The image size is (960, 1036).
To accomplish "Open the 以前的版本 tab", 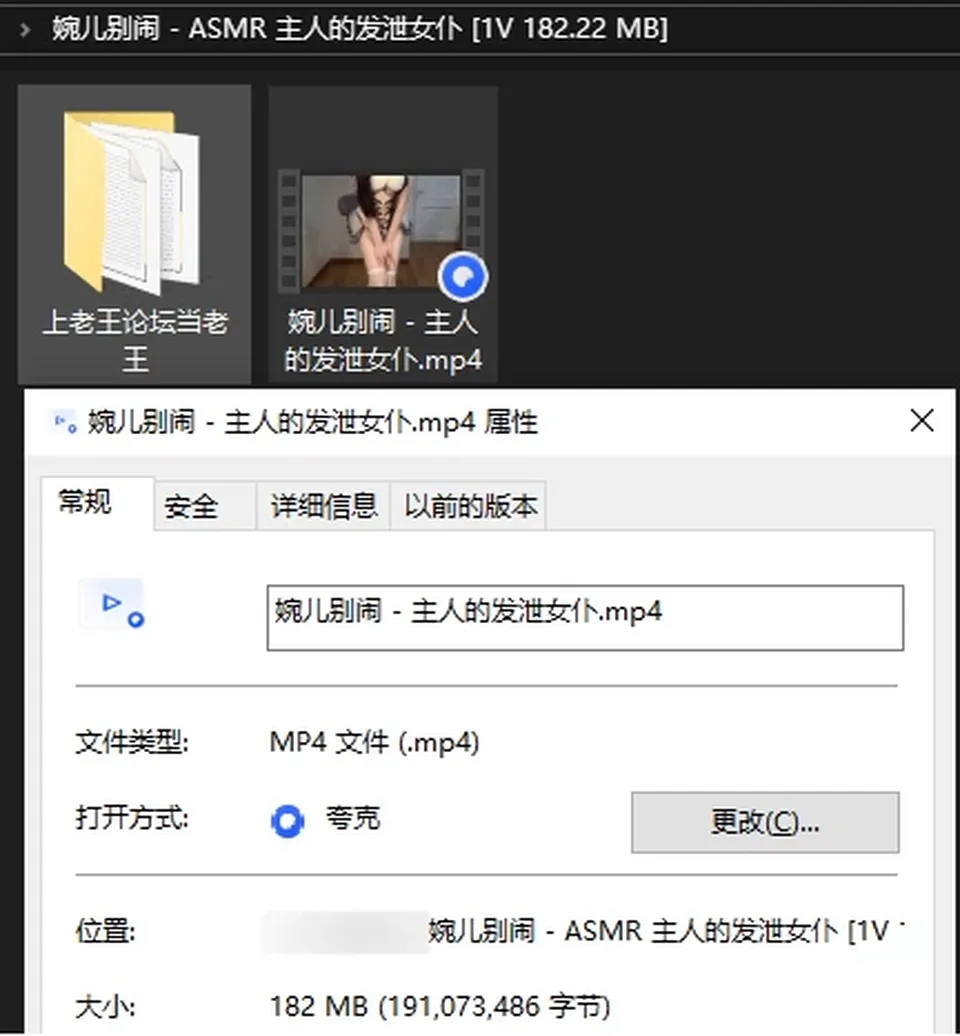I will tap(470, 507).
